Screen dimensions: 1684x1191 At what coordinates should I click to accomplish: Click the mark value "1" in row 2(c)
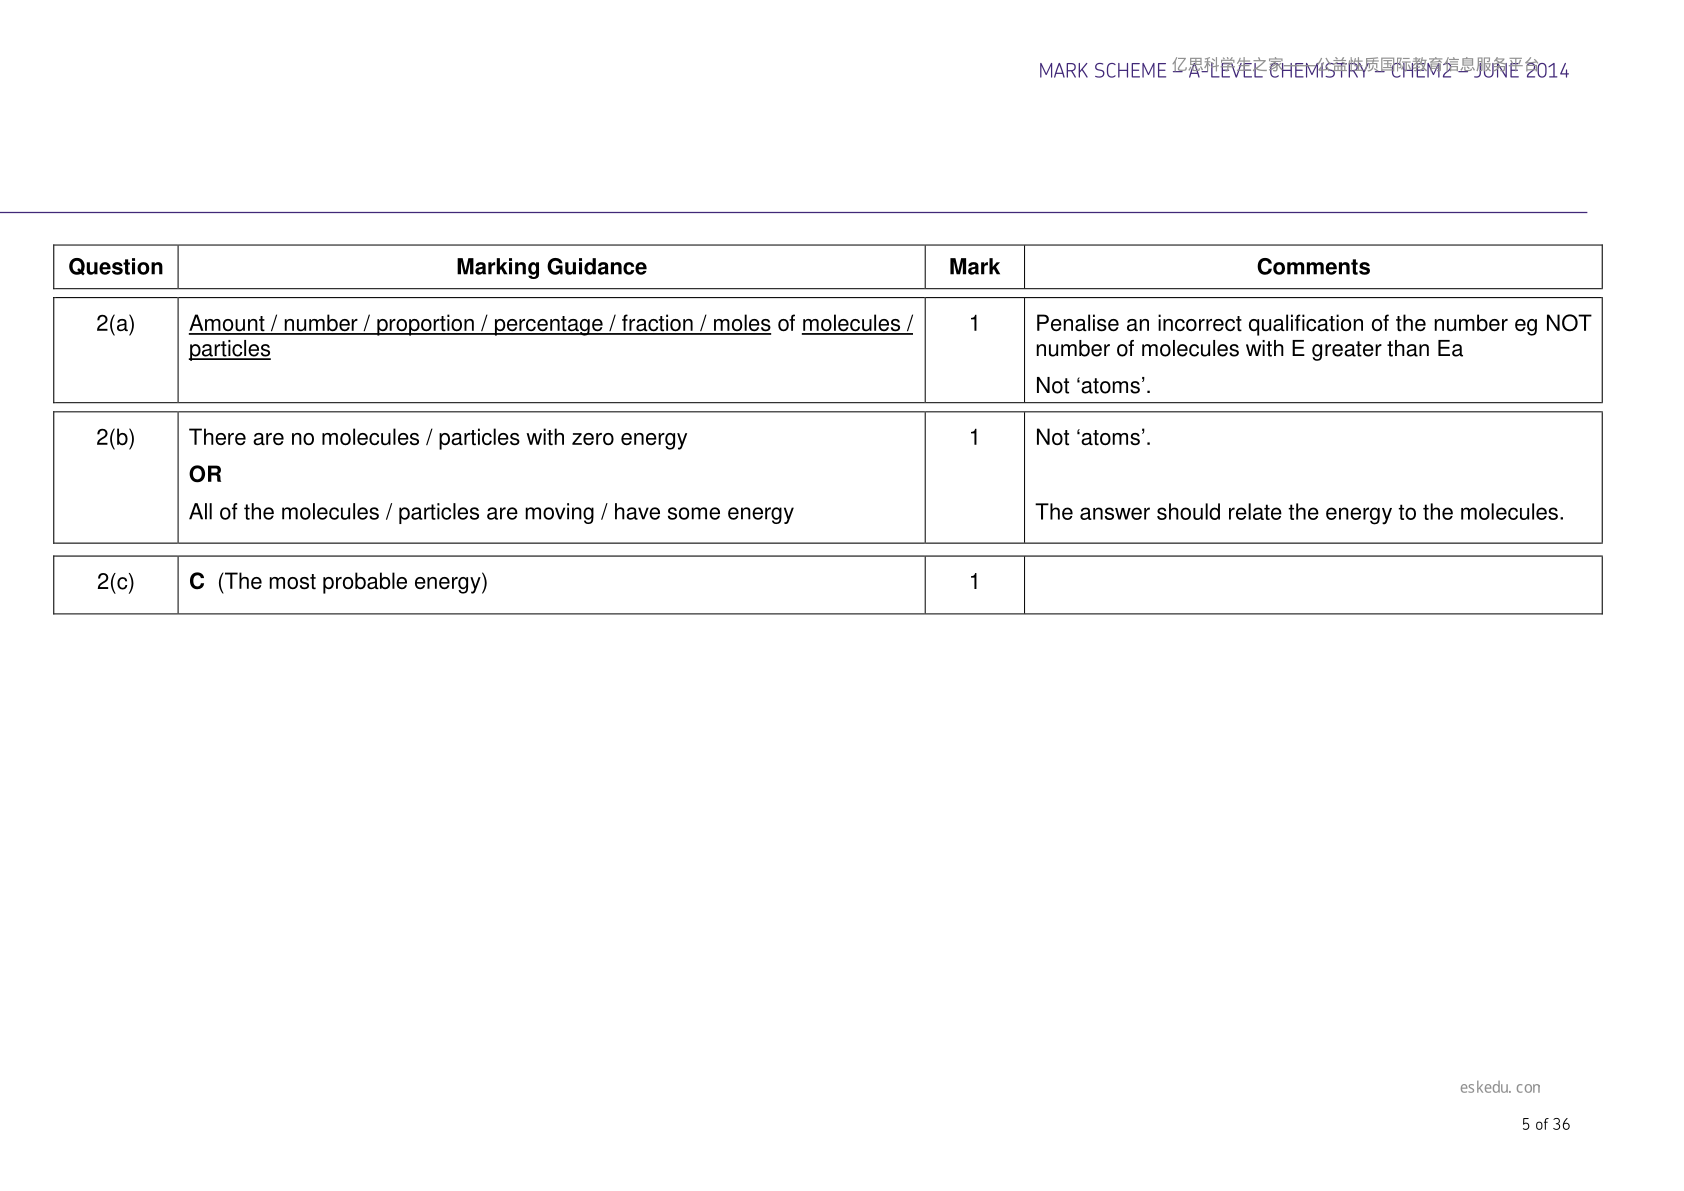click(x=974, y=582)
